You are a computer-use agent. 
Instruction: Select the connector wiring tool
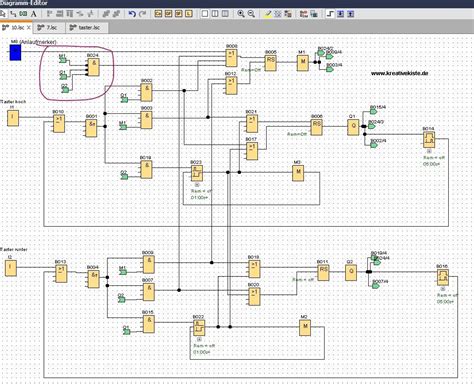point(13,14)
